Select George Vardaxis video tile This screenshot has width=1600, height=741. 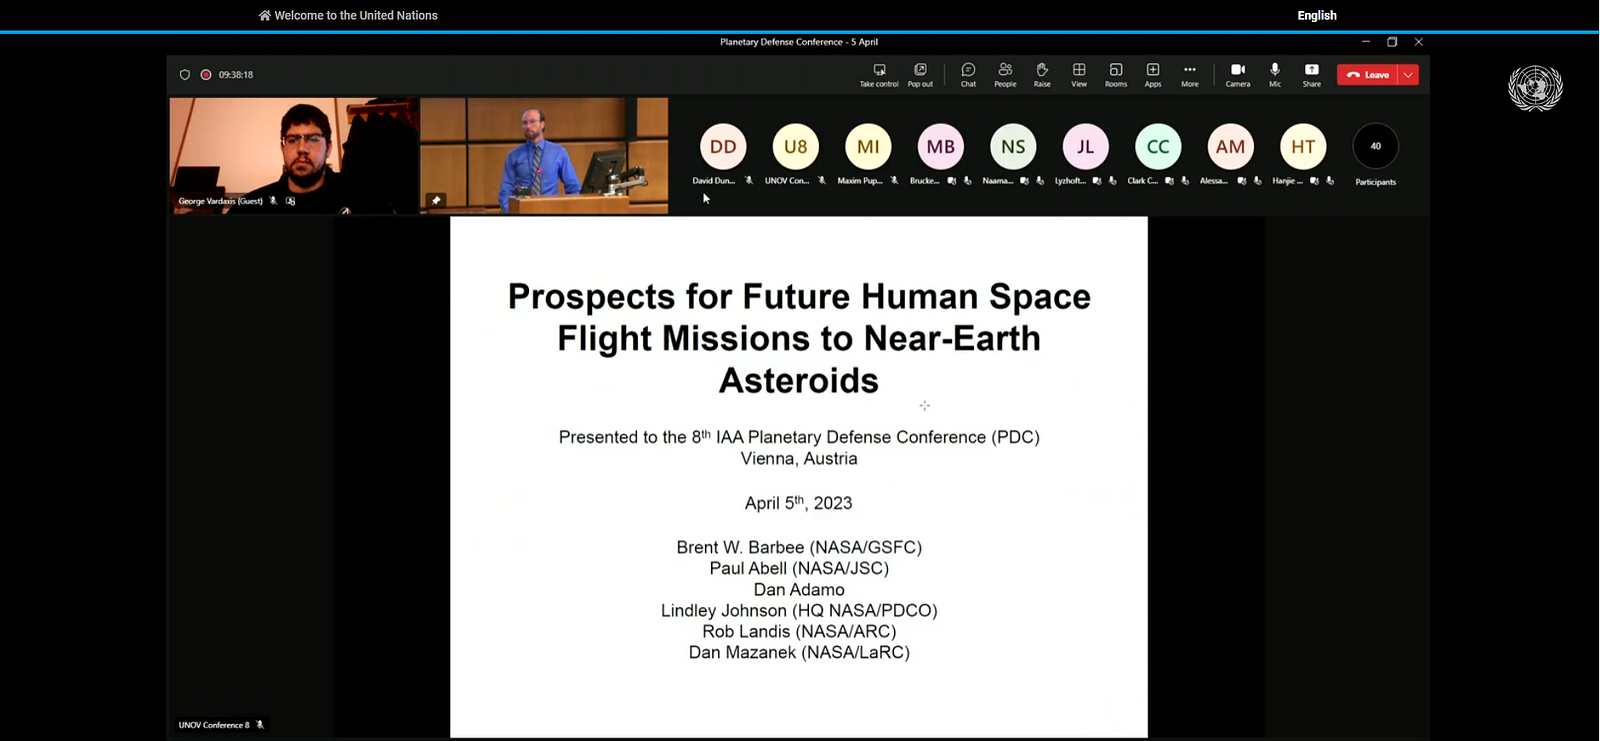[x=293, y=155]
